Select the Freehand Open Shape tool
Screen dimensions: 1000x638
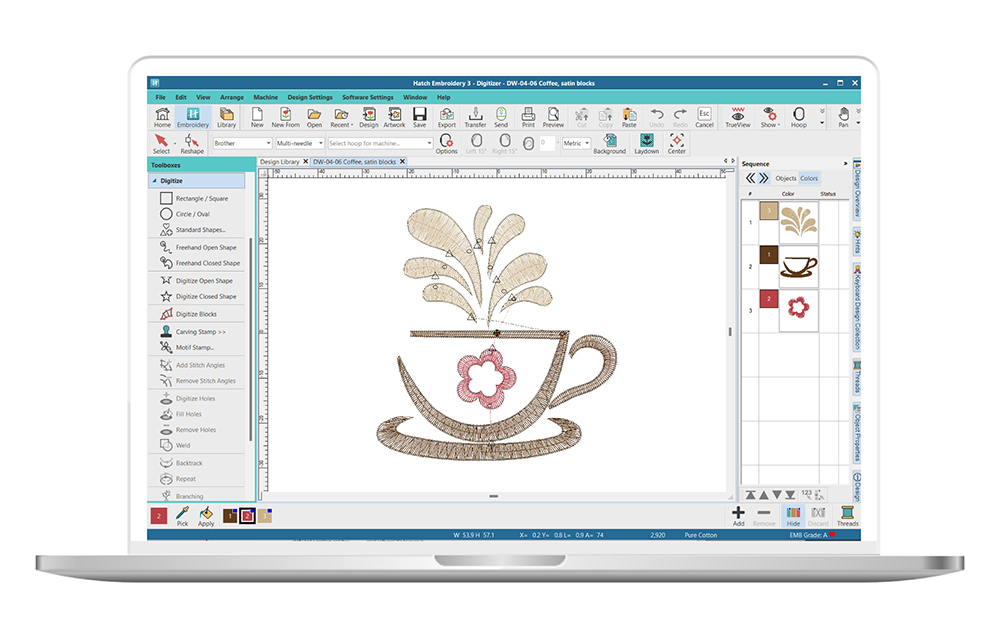196,247
